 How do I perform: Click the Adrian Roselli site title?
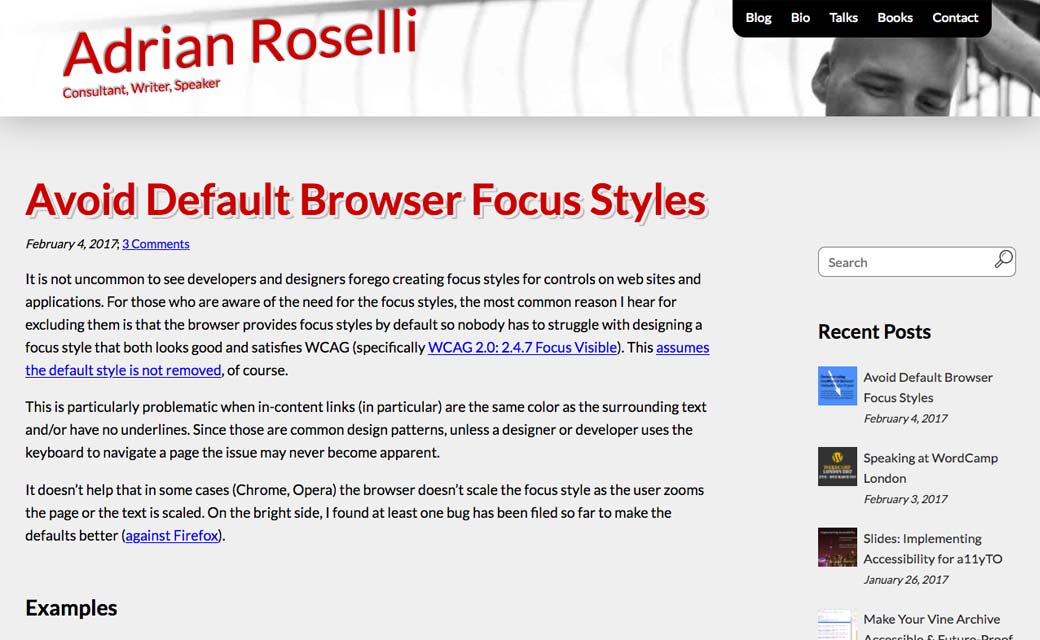240,45
